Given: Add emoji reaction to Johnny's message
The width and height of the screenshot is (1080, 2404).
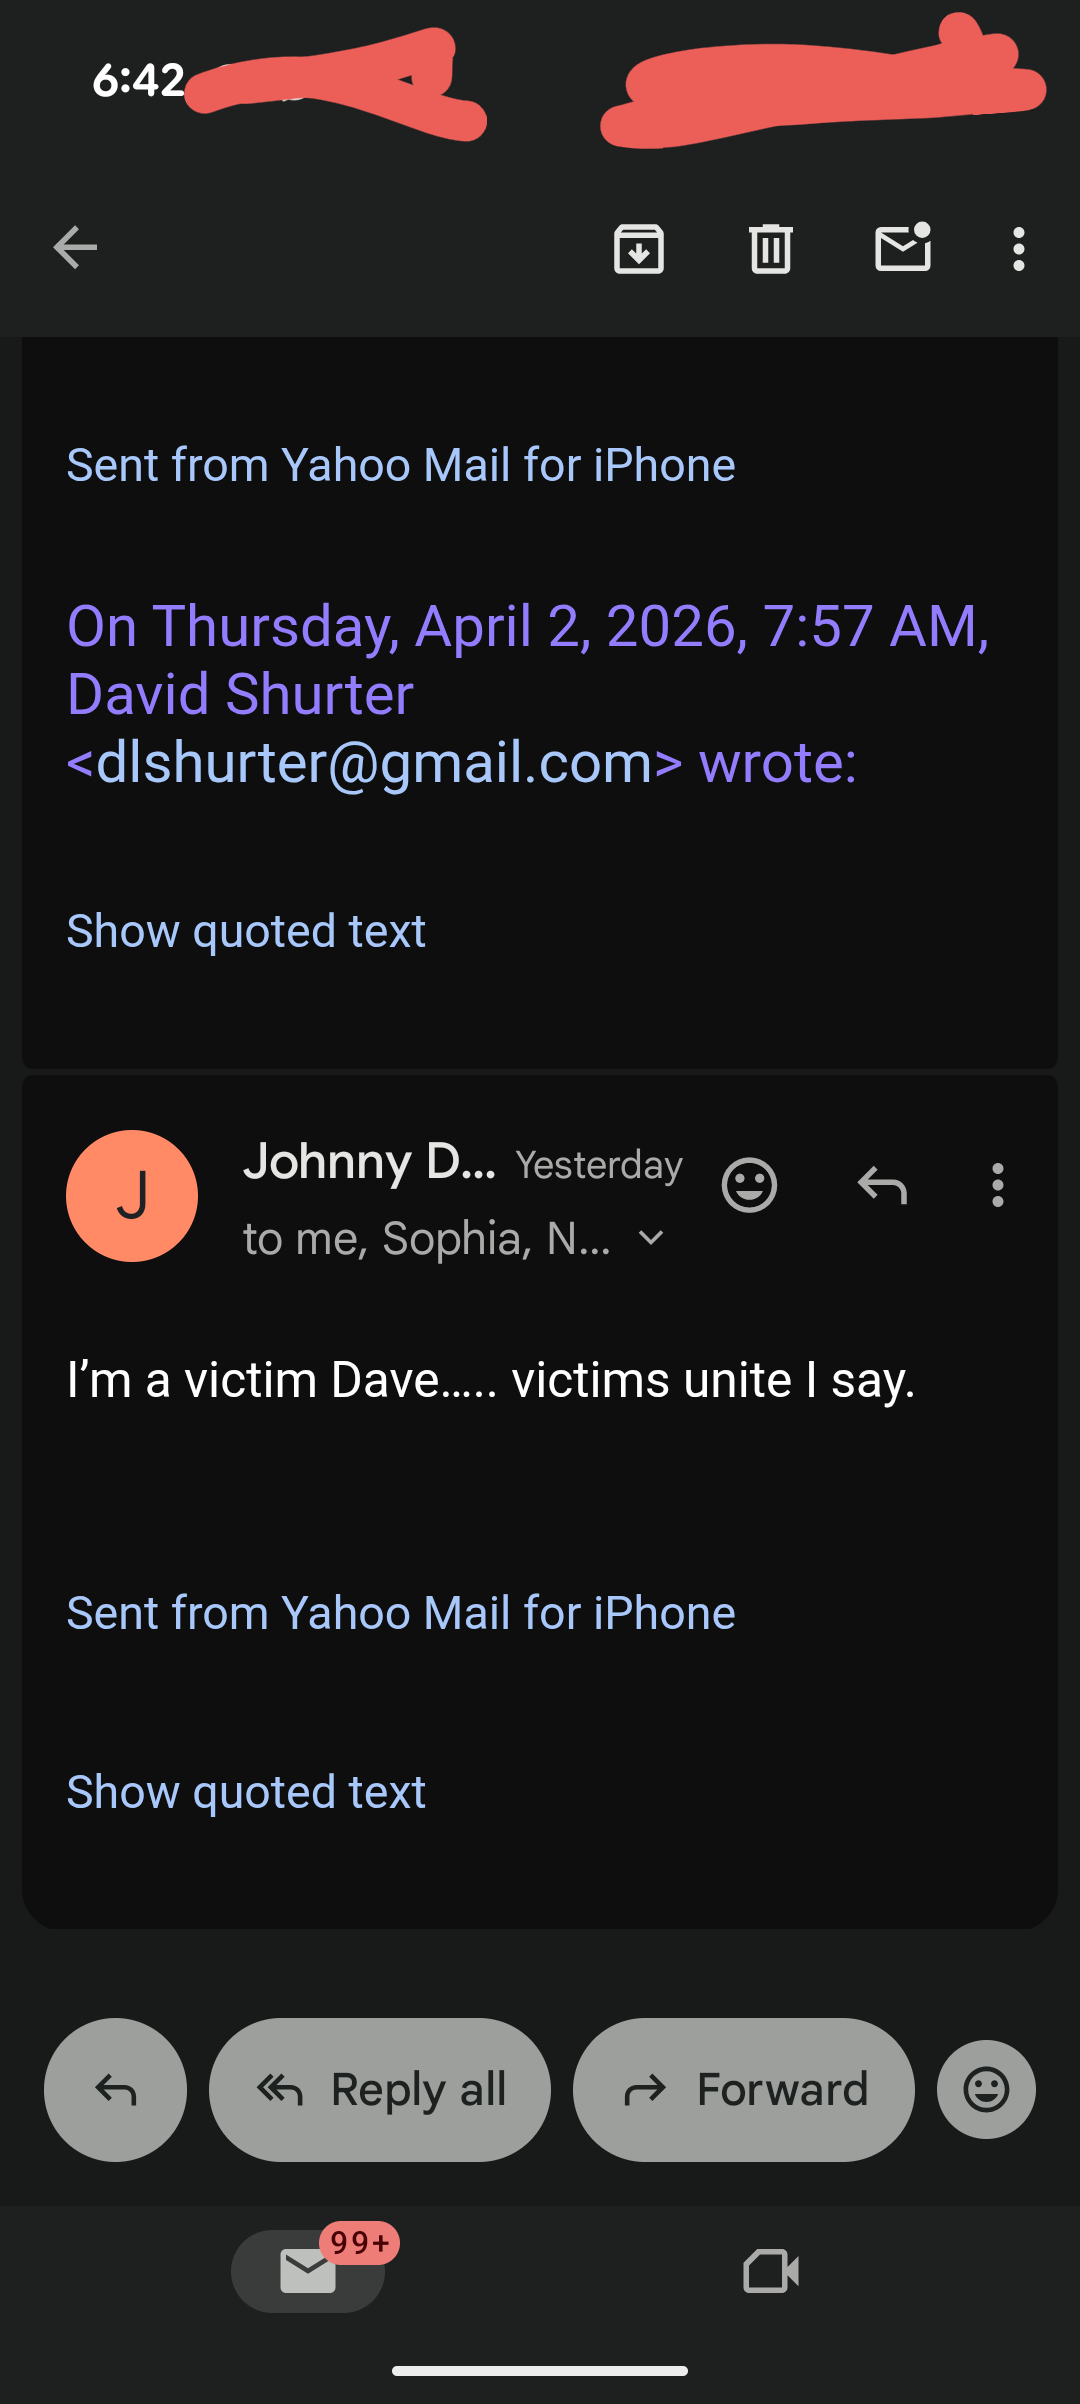Looking at the screenshot, I should (x=749, y=1186).
